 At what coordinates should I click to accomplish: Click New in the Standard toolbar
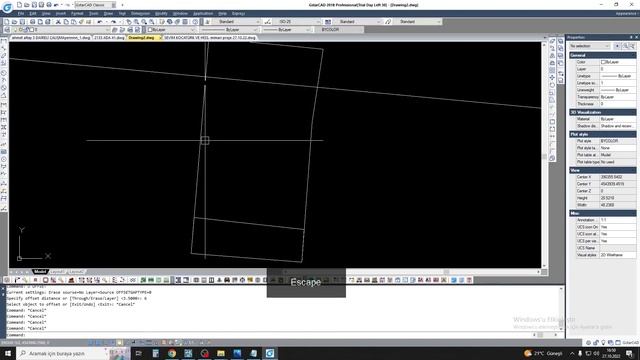pos(6,22)
